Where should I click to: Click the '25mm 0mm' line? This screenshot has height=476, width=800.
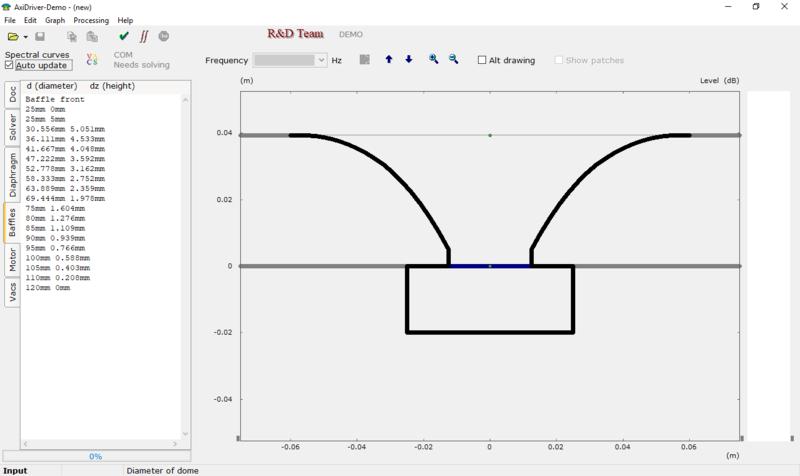(x=45, y=109)
